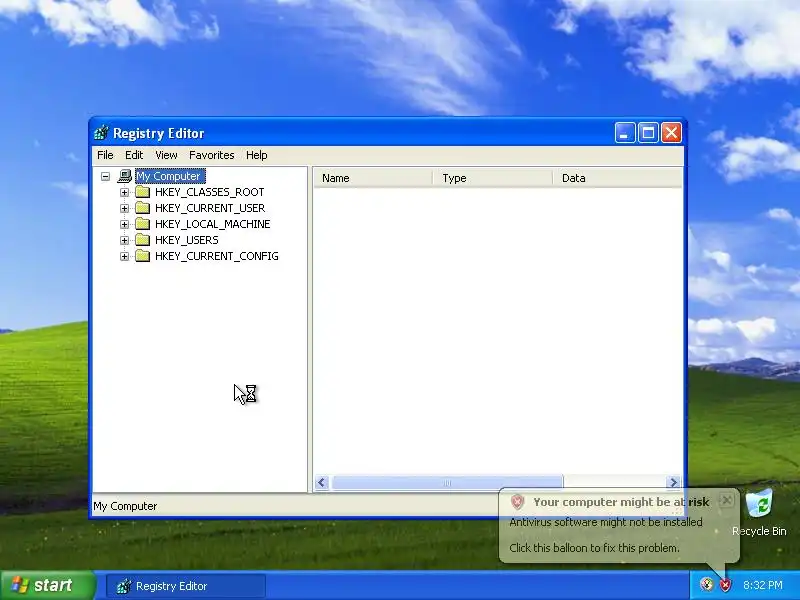Minimize the Registry Editor window
Screen dimensions: 800x600
[624, 133]
